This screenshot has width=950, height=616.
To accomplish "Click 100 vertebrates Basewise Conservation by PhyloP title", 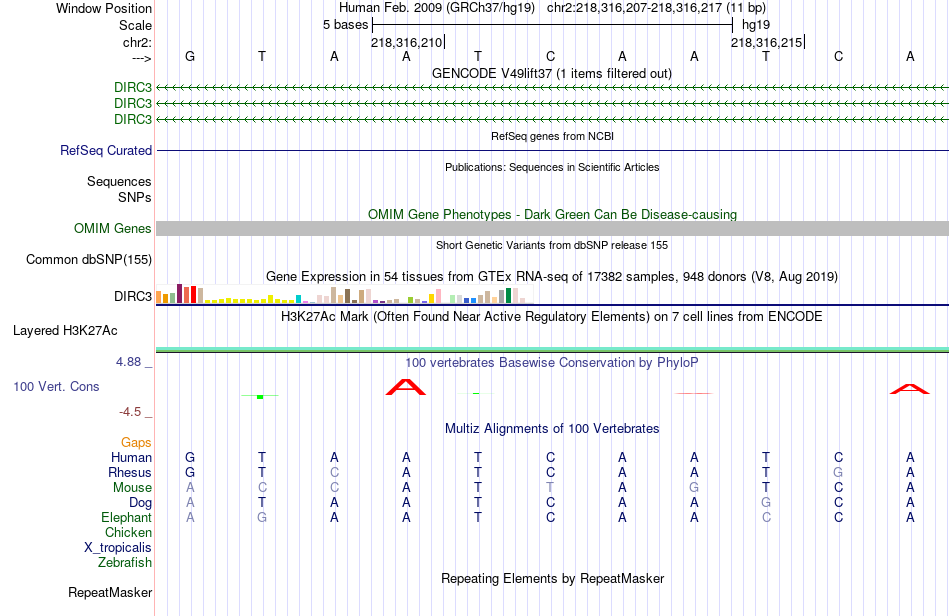I will (552, 362).
